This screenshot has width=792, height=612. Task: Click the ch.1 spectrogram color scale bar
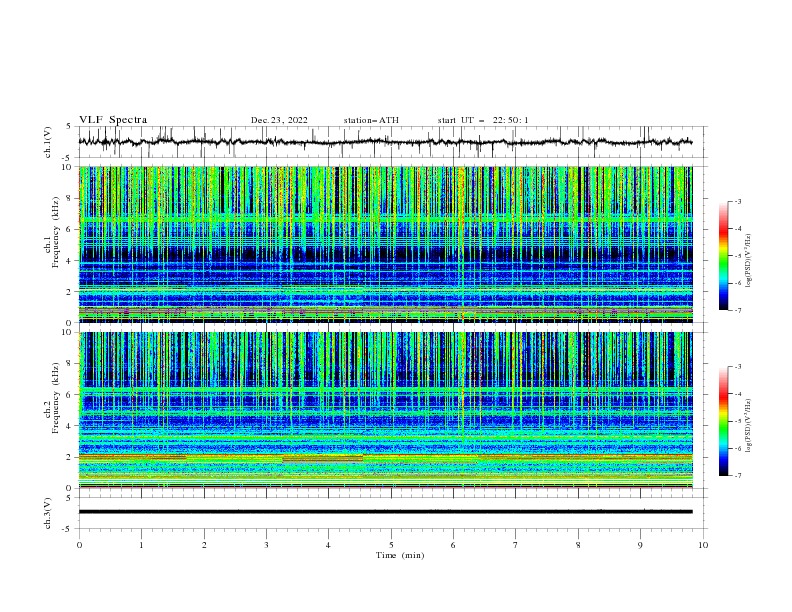(723, 256)
